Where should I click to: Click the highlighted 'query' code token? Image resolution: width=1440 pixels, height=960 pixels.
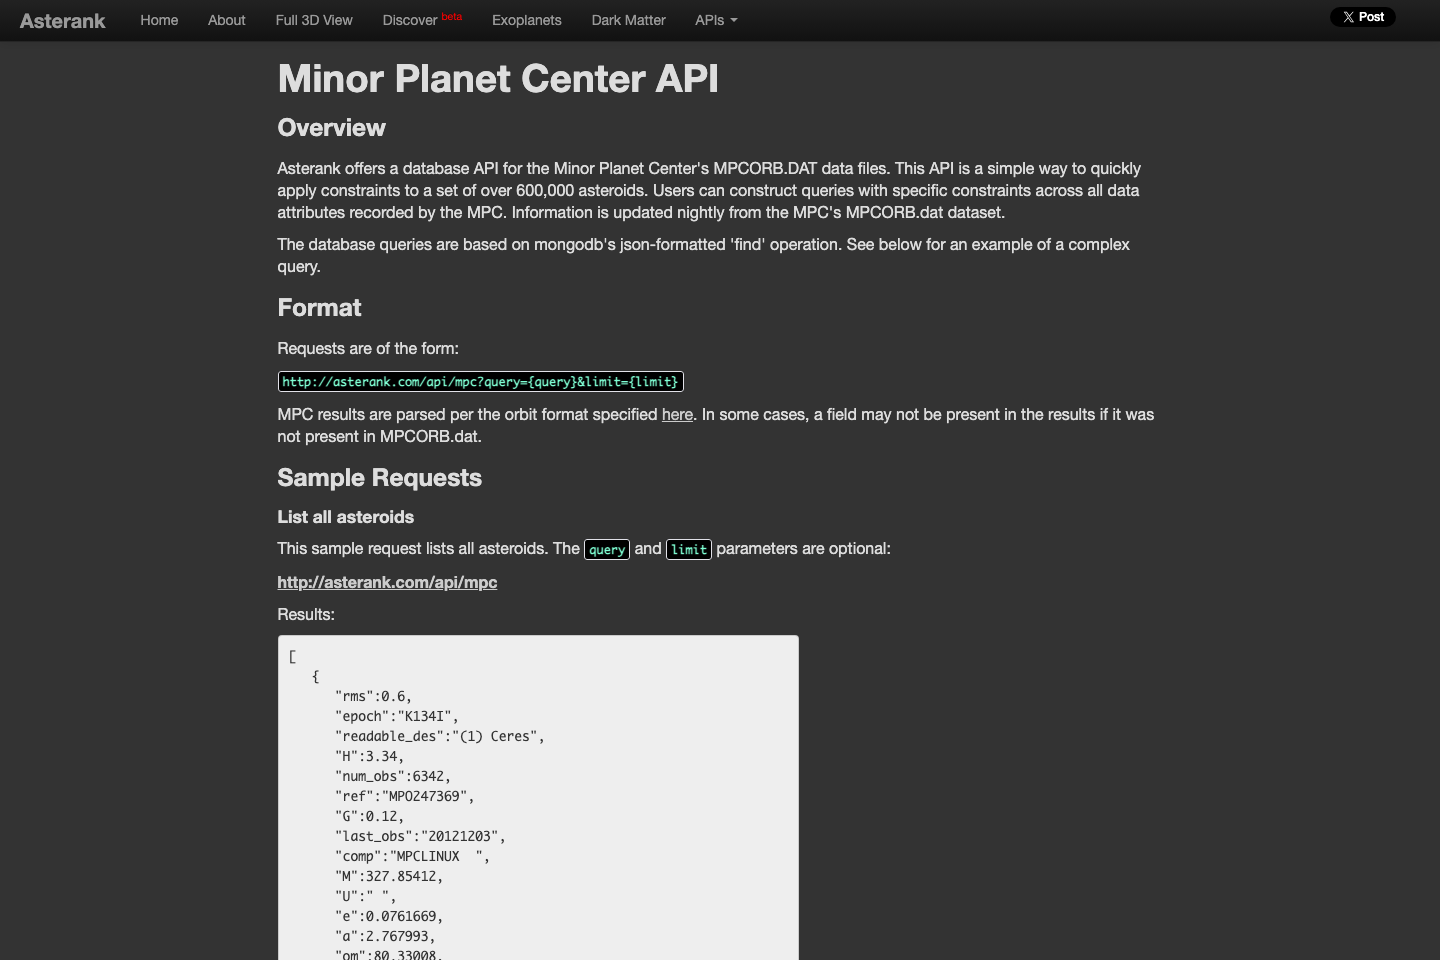click(x=606, y=549)
